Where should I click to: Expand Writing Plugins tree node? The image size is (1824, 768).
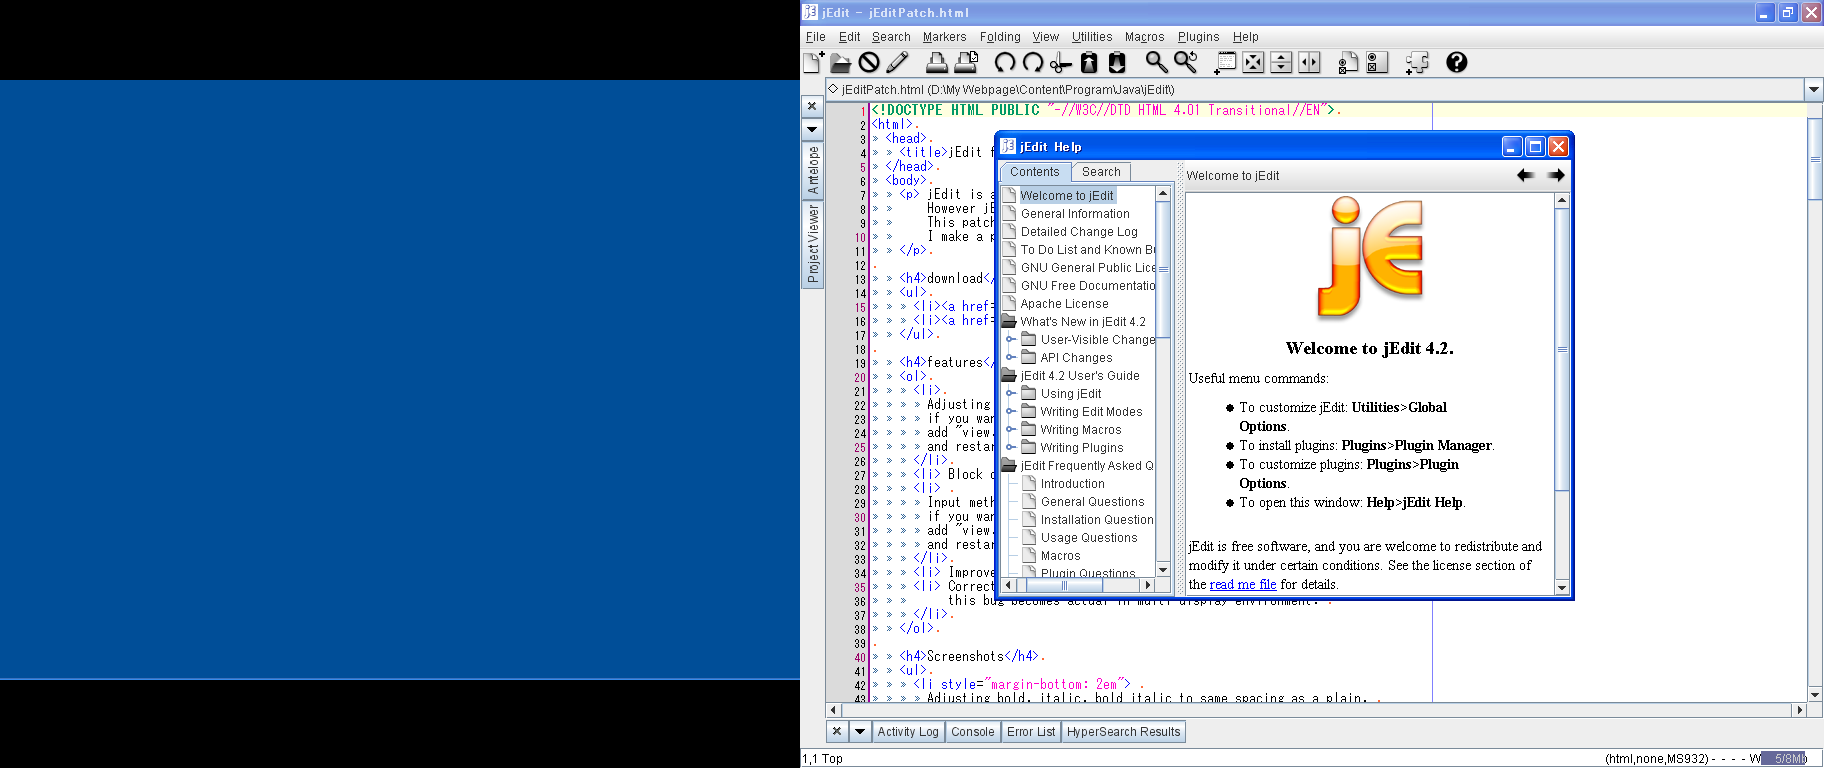1011,447
